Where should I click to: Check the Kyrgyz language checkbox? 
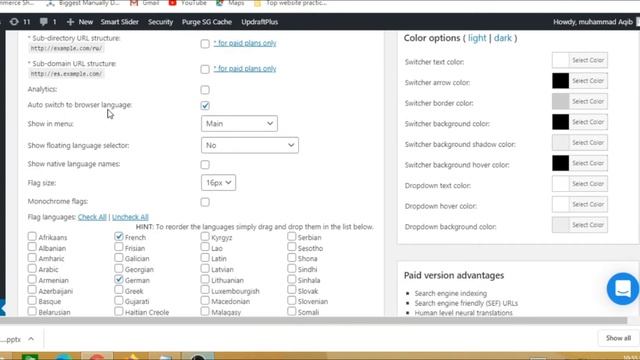tap(205, 236)
